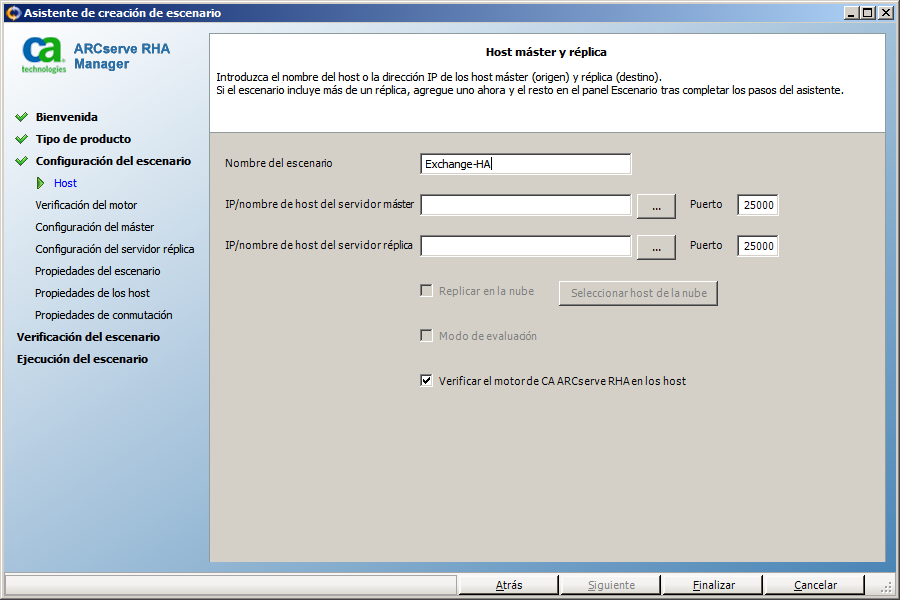Click the réplica Puerto field showing 25000
900x600 pixels.
[758, 246]
